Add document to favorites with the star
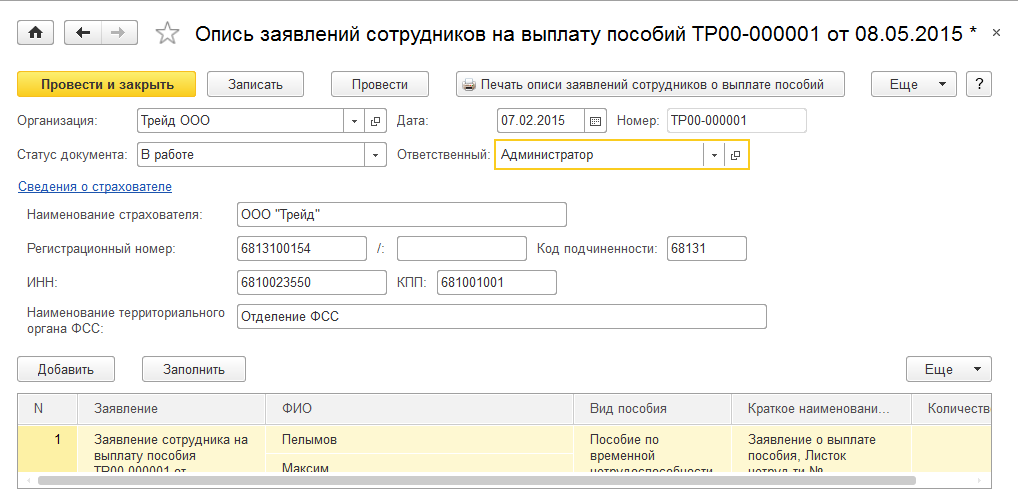Image resolution: width=1018 pixels, height=492 pixels. point(168,34)
